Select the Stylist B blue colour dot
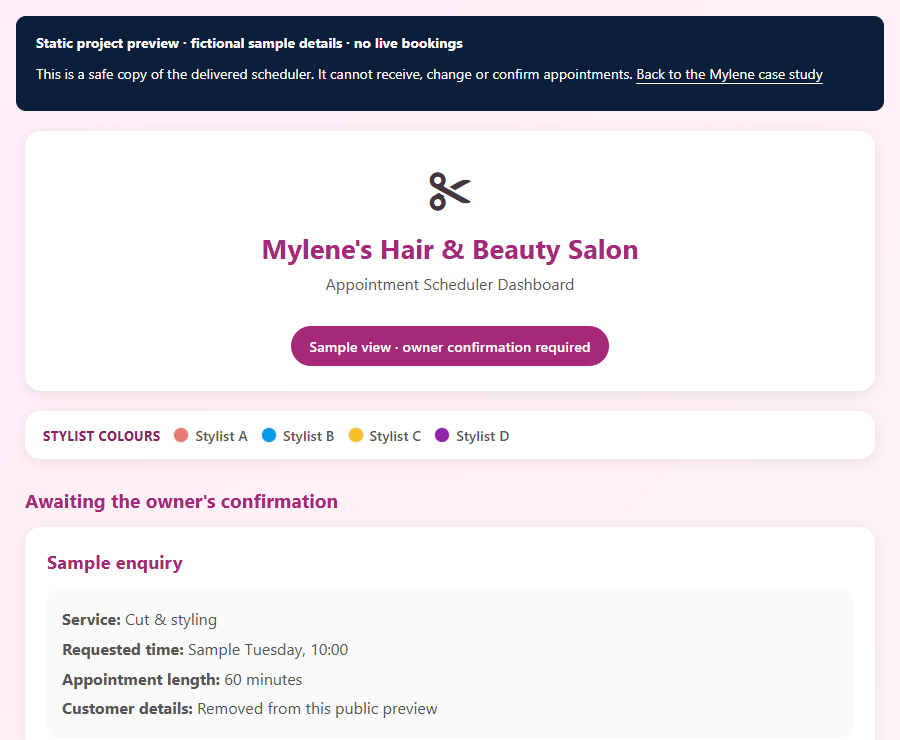Screen dimensions: 900x740 269,435
